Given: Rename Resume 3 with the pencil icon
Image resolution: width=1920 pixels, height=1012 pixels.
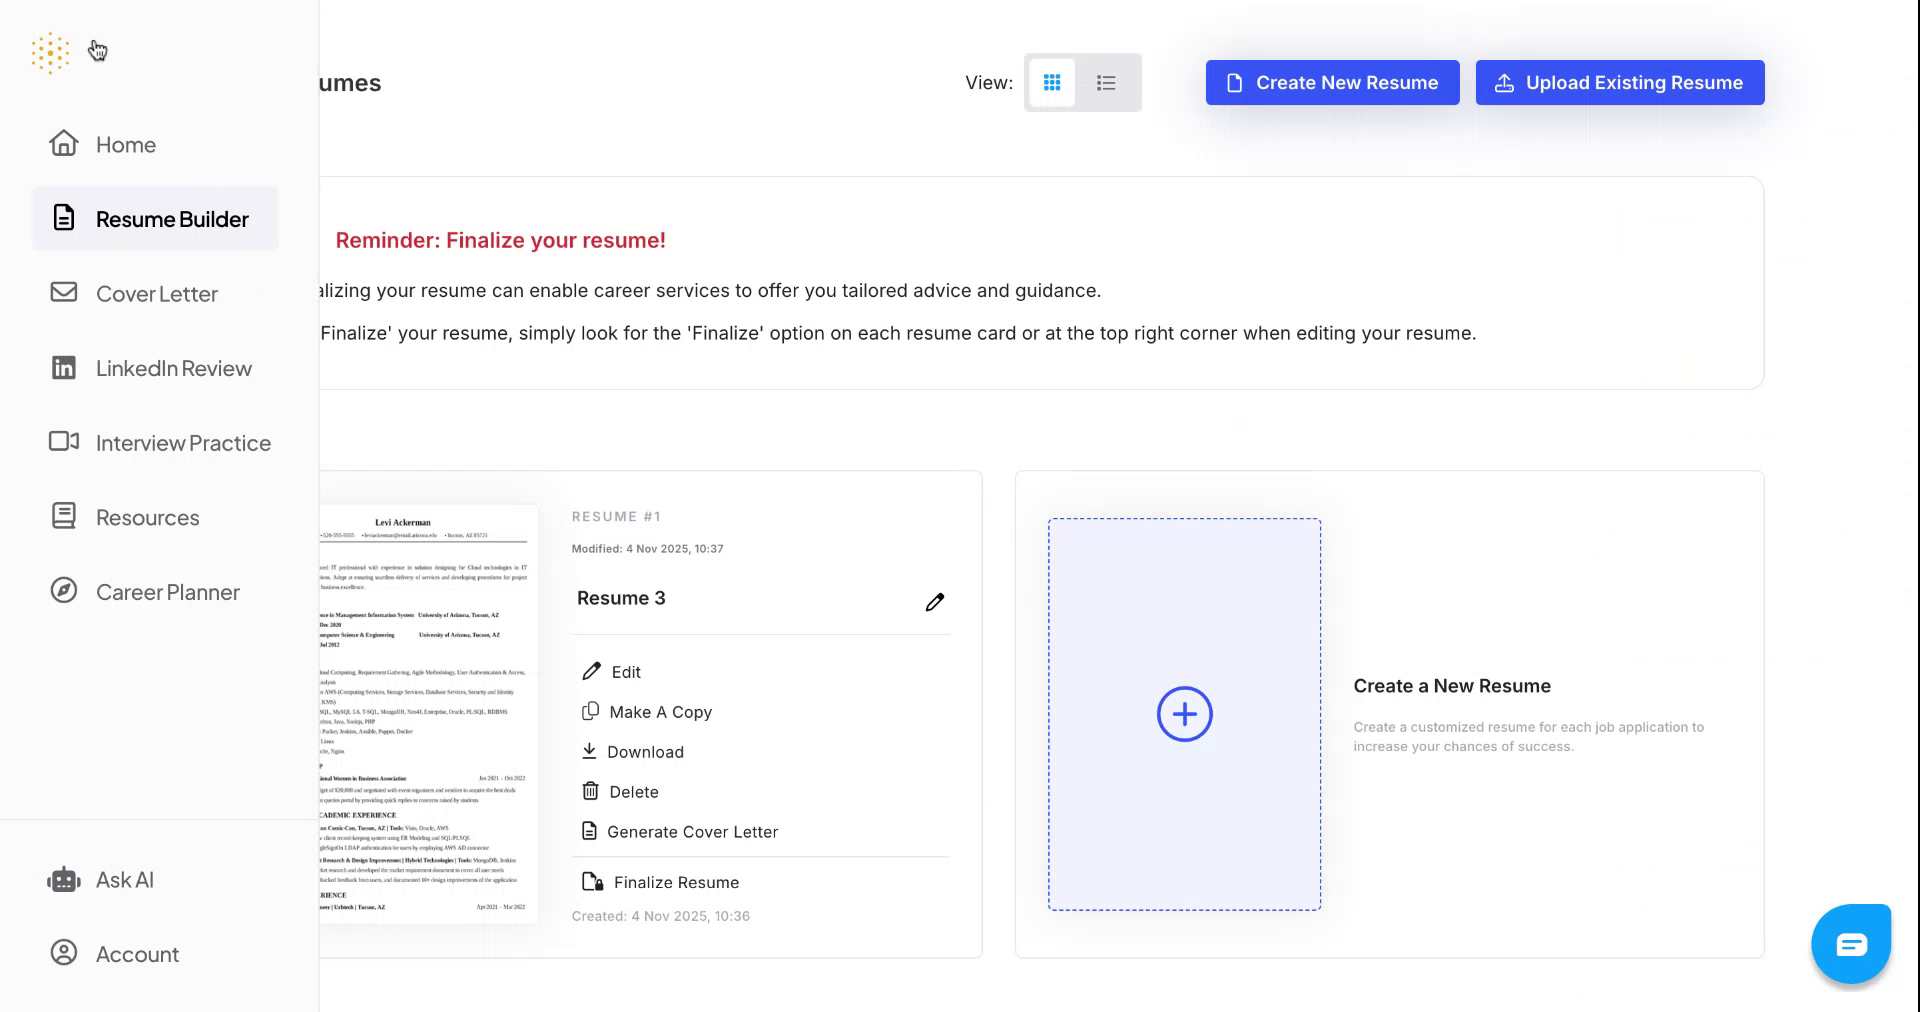Looking at the screenshot, I should [x=934, y=601].
